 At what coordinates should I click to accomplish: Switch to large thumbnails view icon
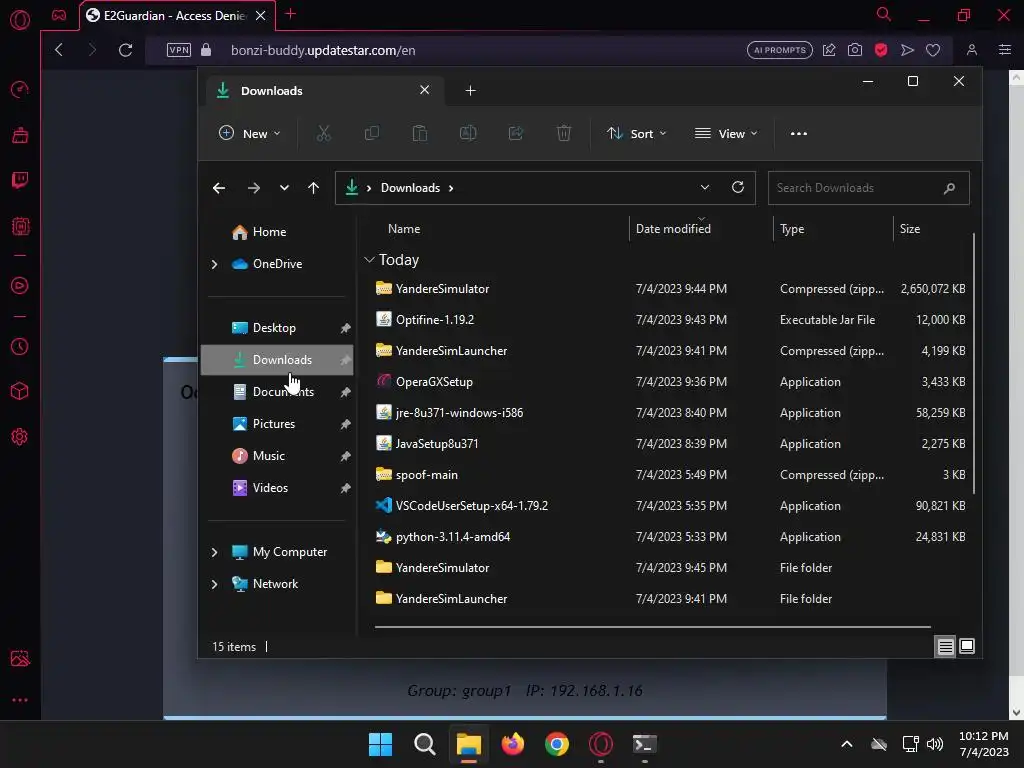tap(967, 647)
